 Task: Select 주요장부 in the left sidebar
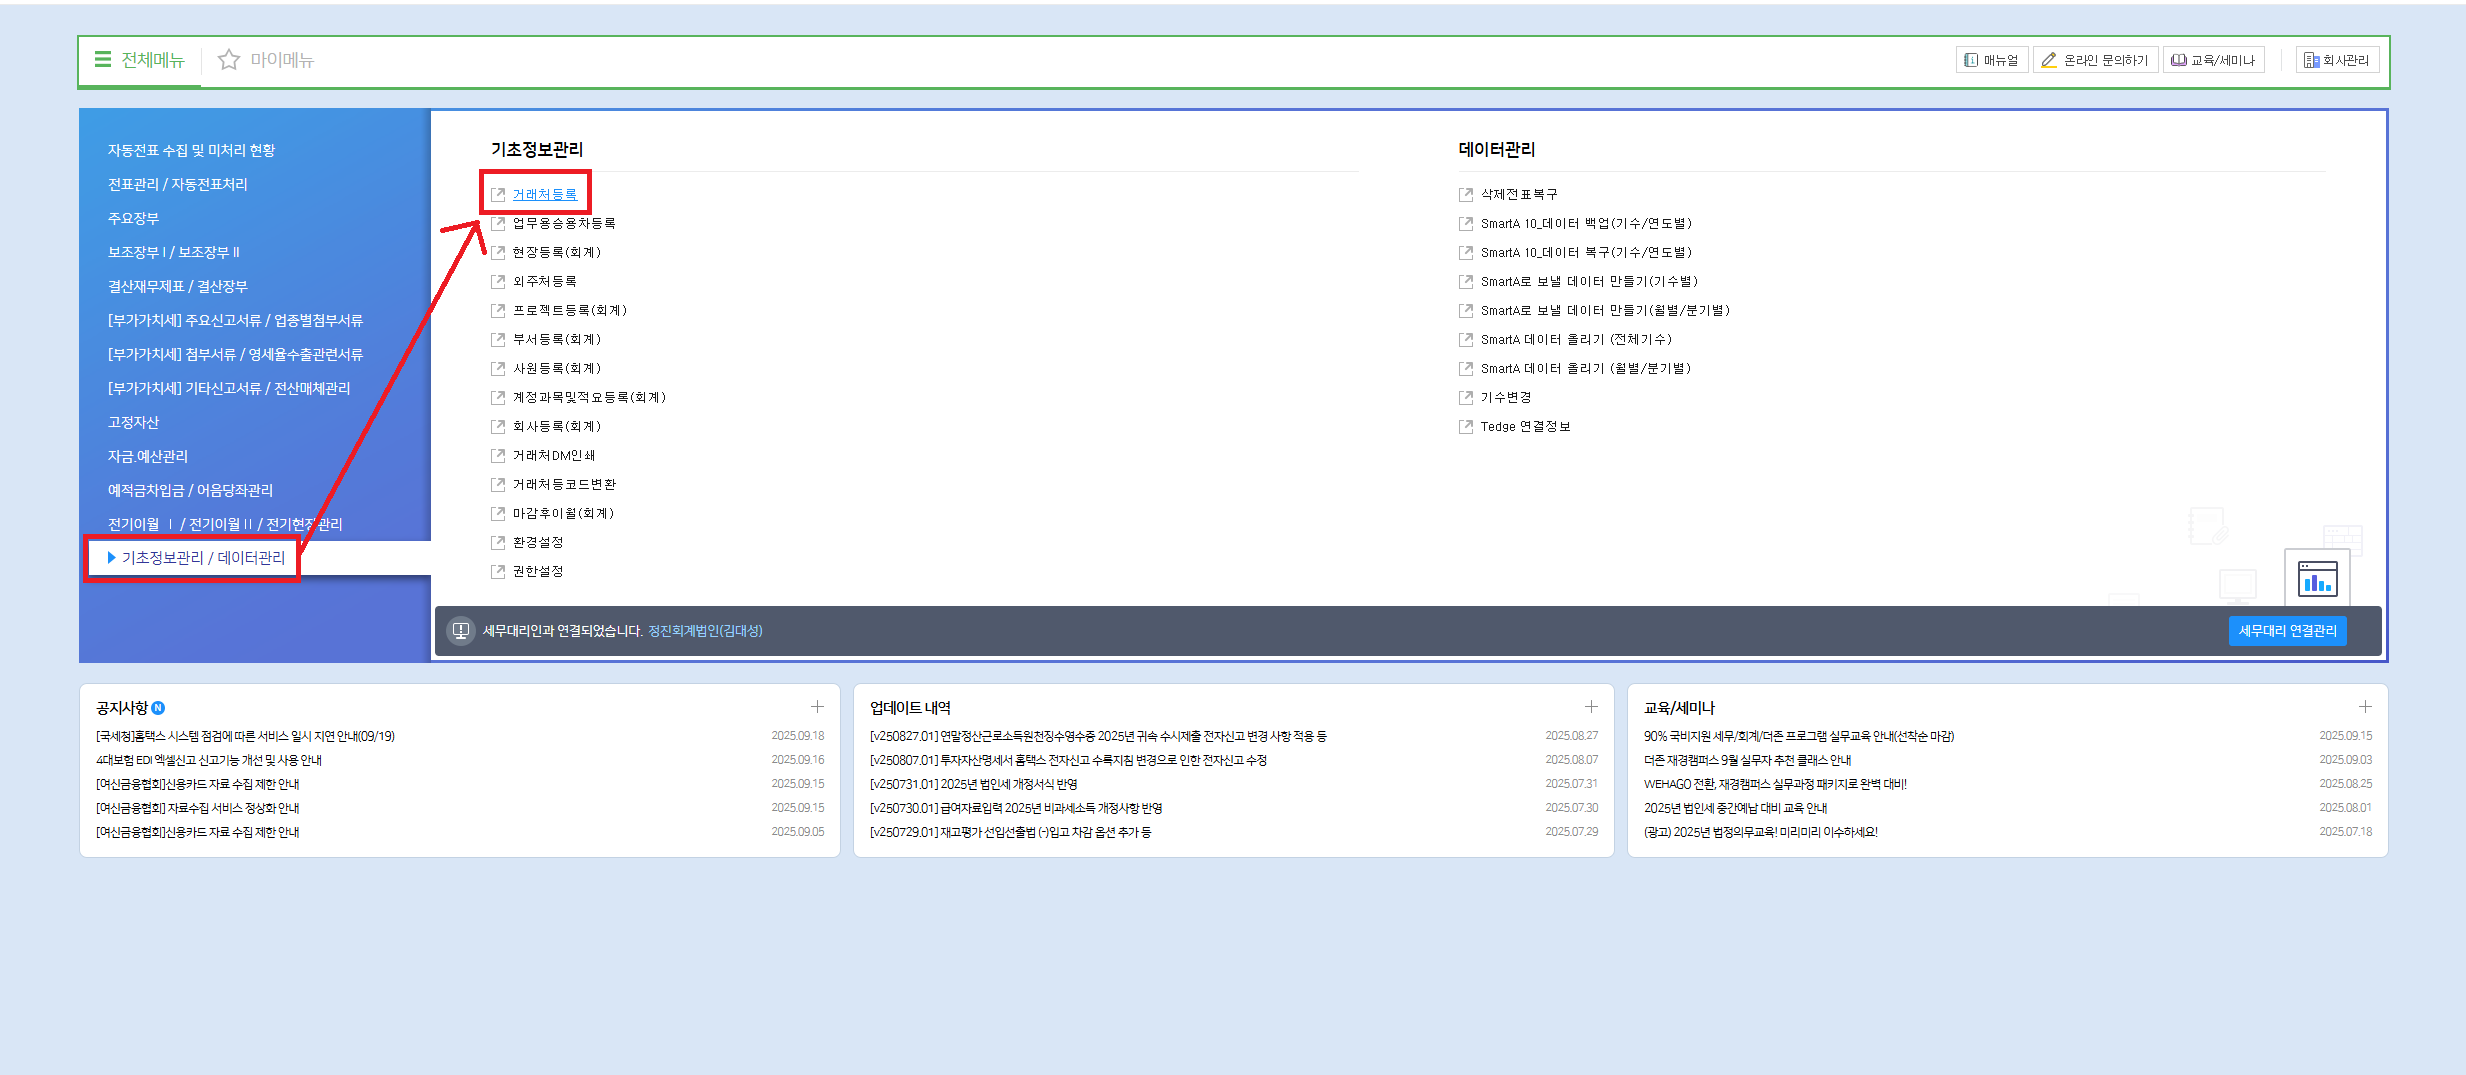pos(134,218)
